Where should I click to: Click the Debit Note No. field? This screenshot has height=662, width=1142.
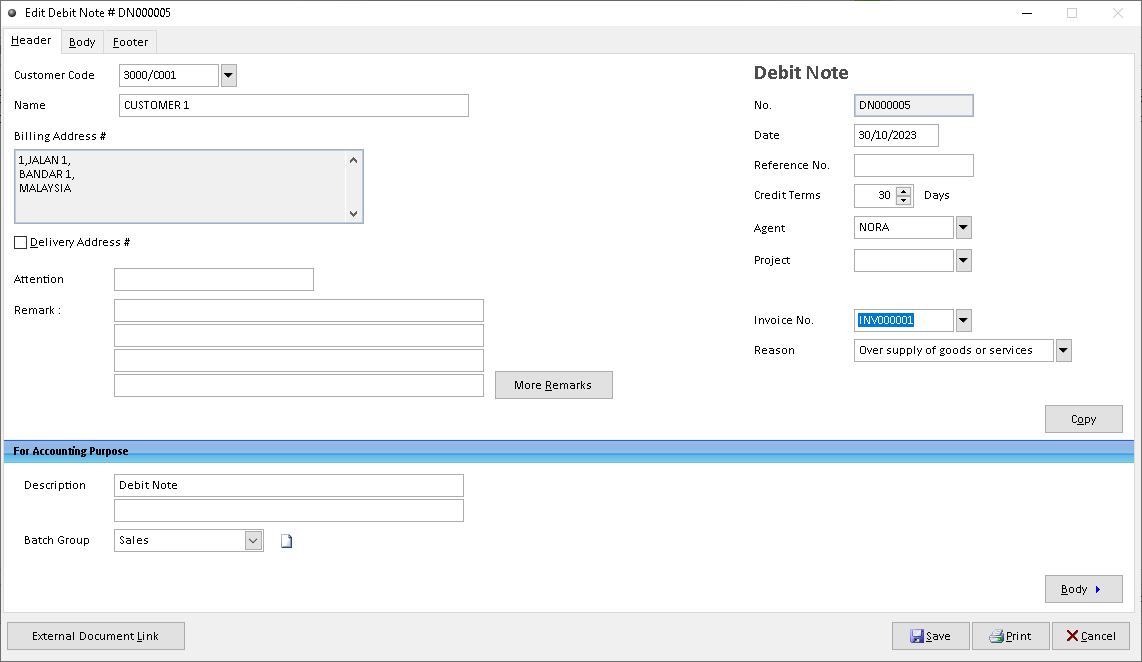click(913, 106)
